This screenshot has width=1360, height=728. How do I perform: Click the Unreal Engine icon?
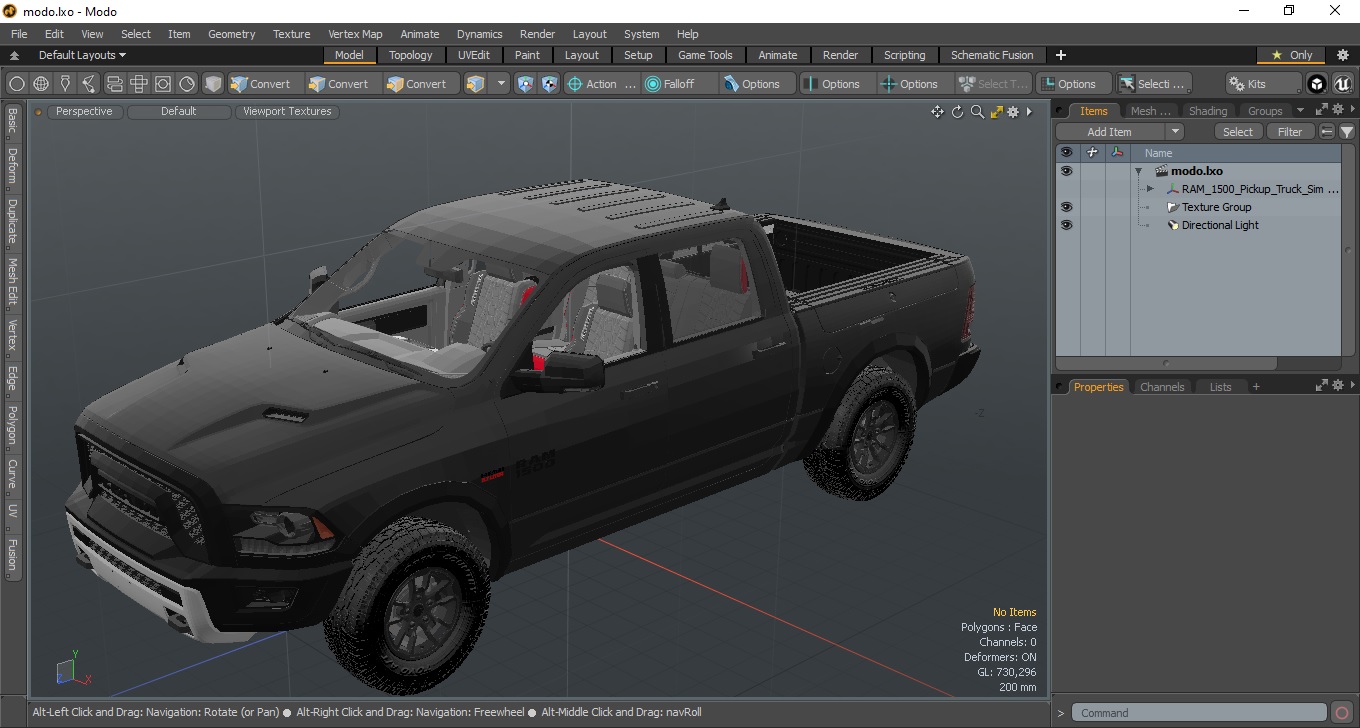(1342, 84)
